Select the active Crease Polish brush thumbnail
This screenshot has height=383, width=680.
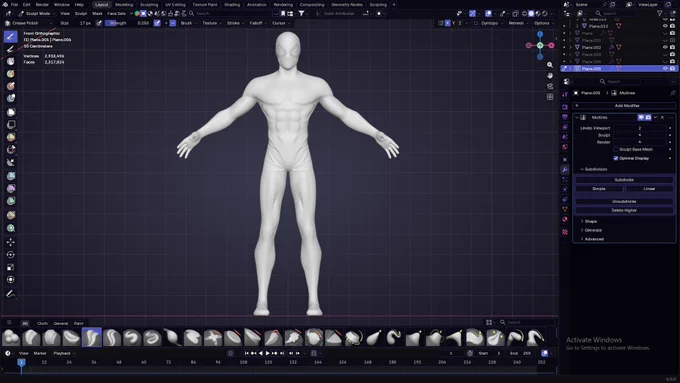tap(92, 337)
